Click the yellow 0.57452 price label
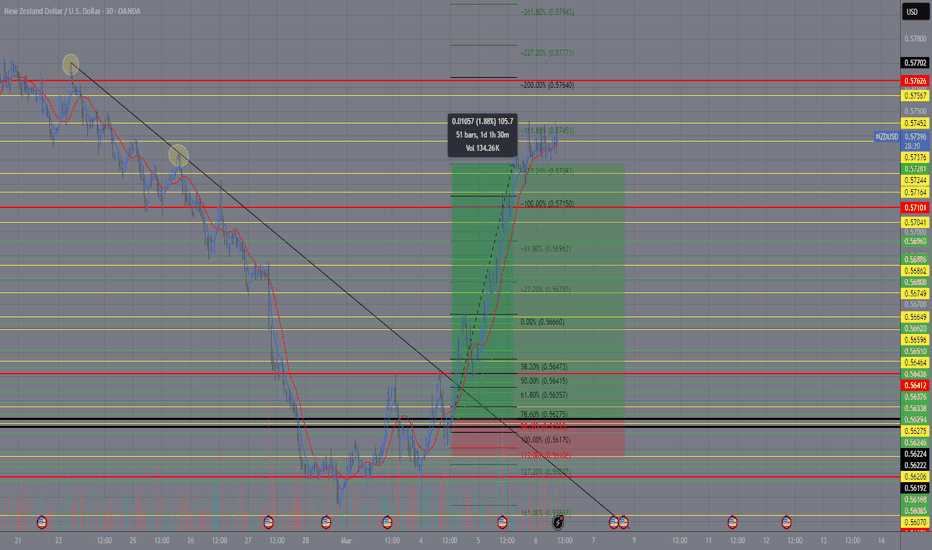Viewport: 932px width, 550px height. click(x=915, y=124)
